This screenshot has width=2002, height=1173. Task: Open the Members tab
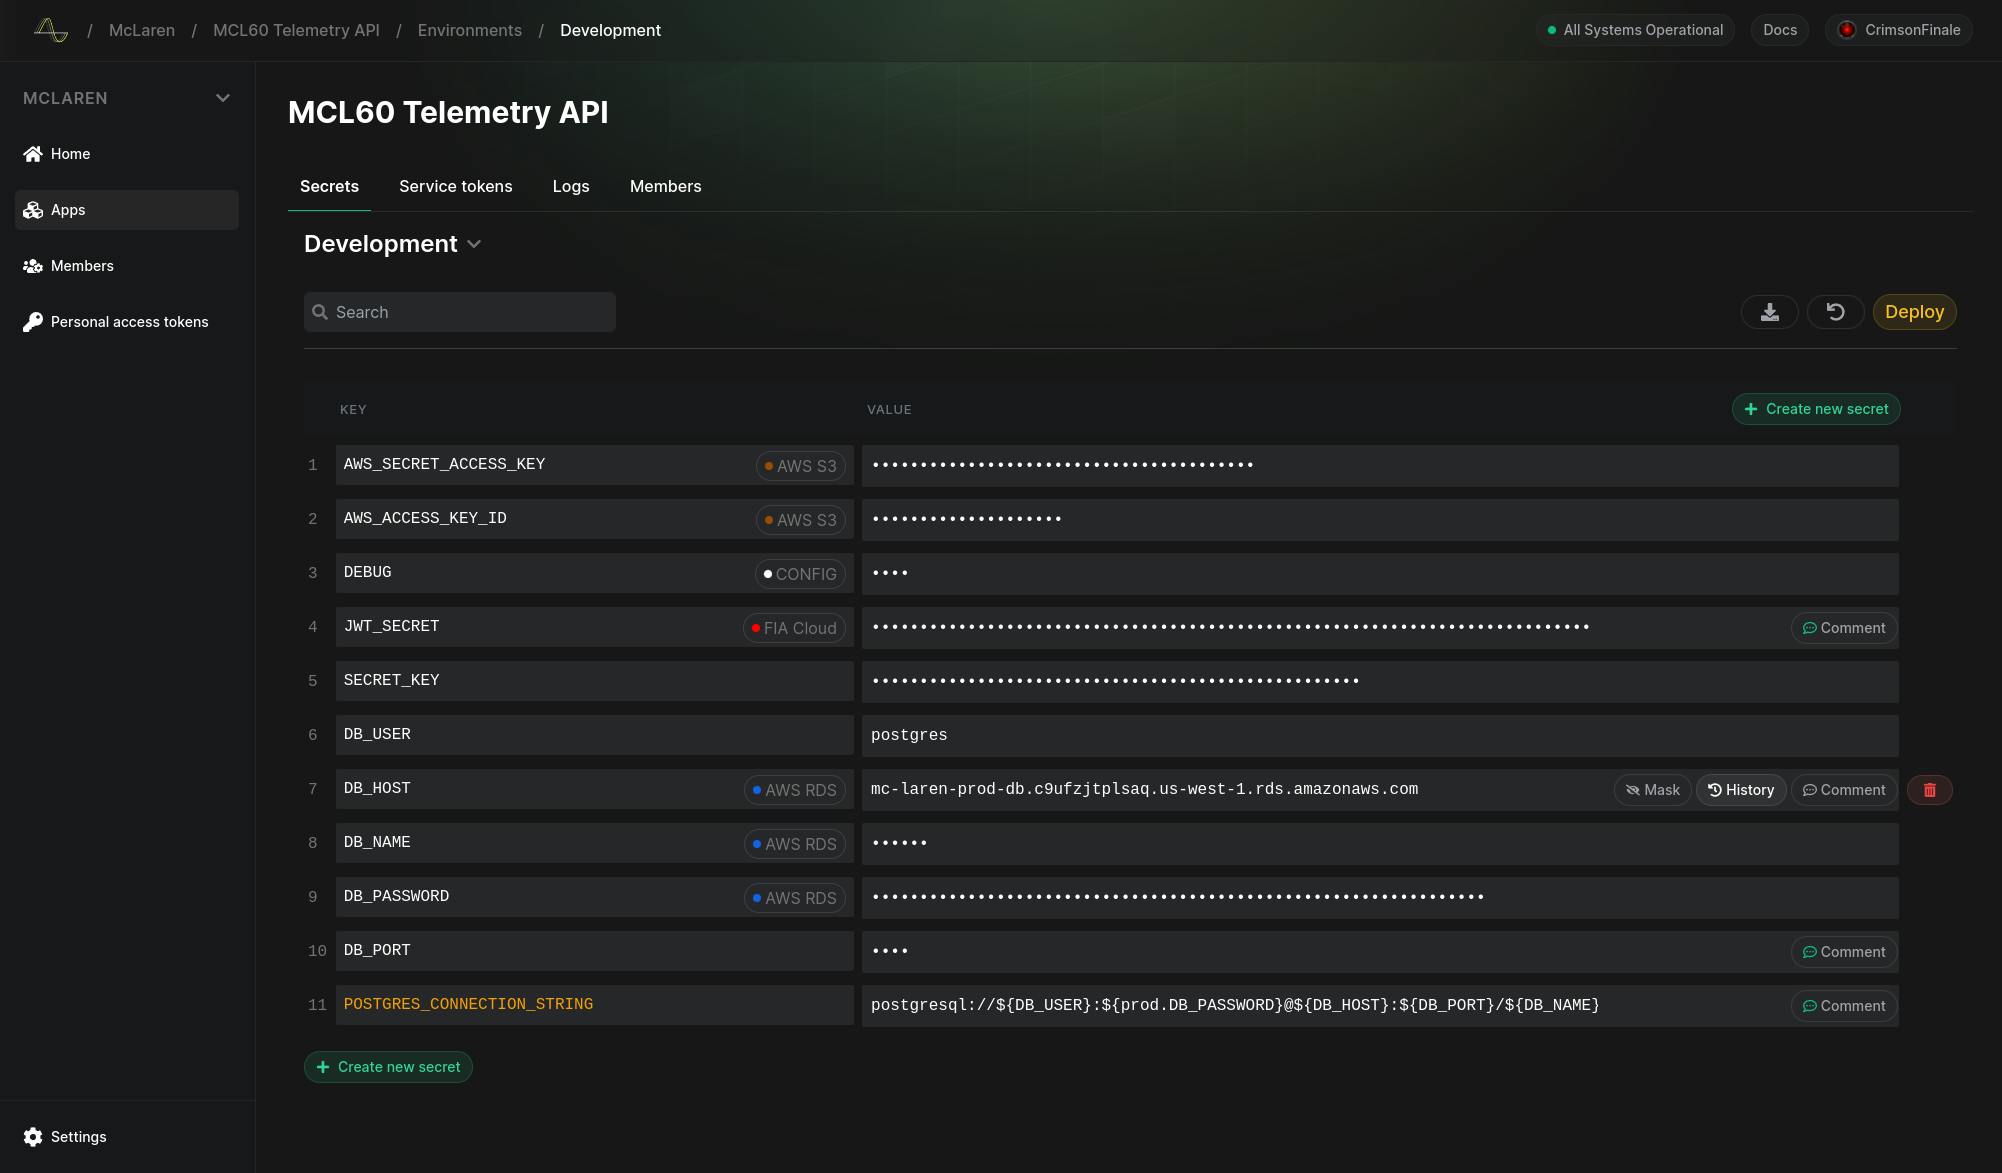pos(666,186)
